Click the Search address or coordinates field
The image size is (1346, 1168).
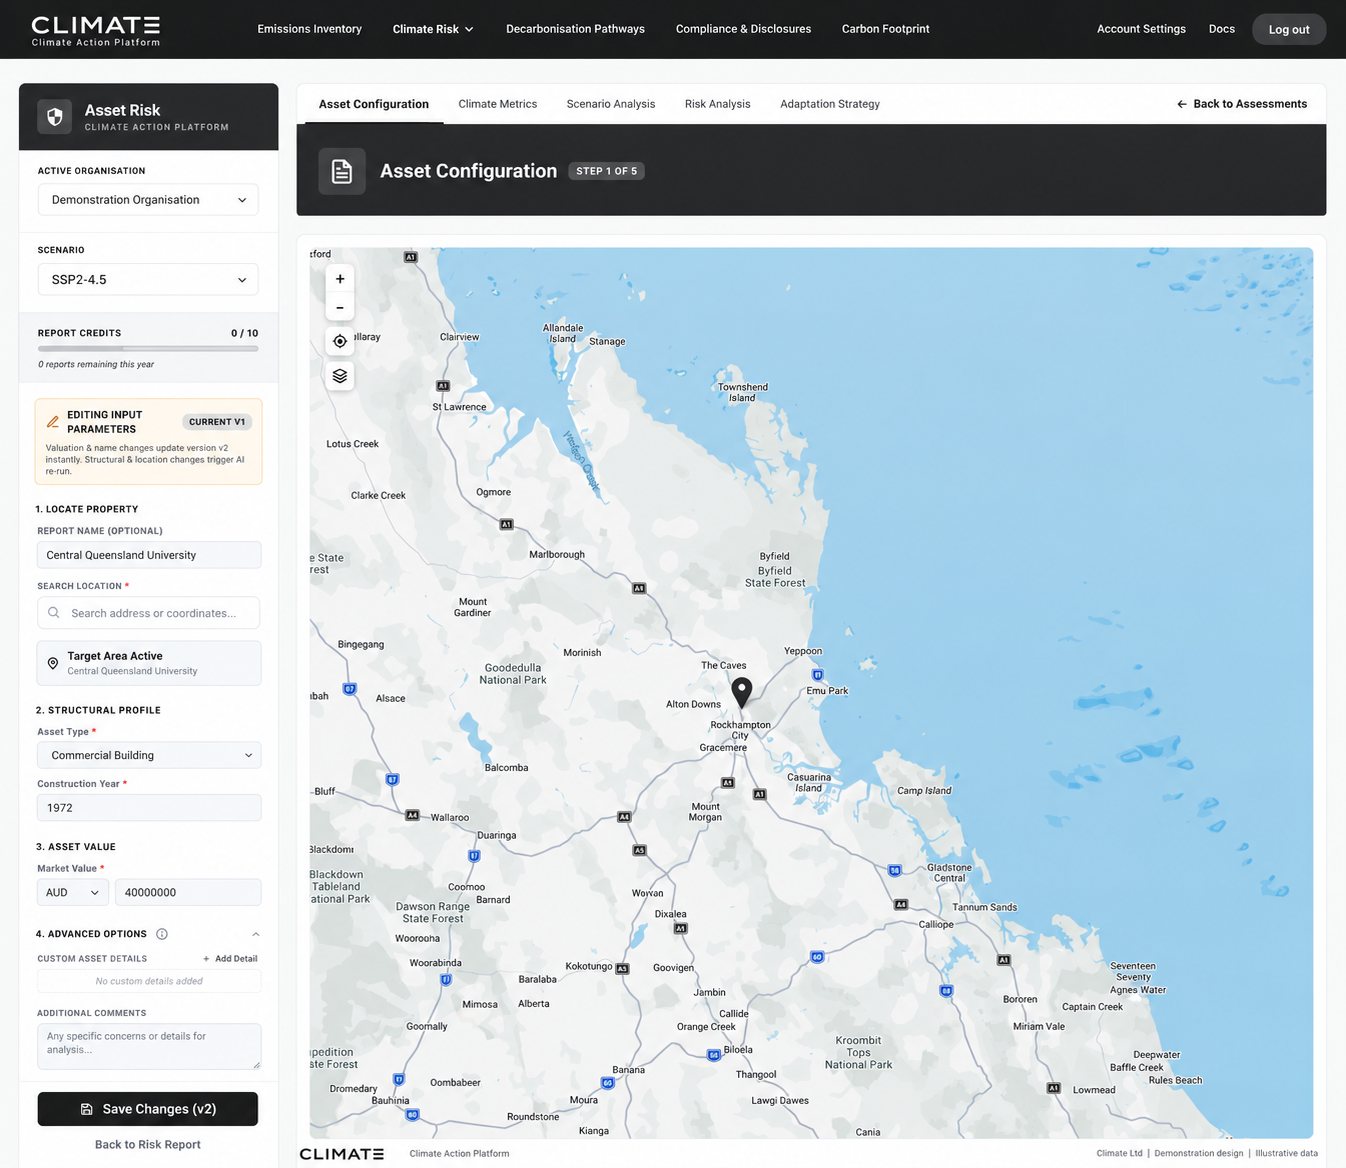[149, 613]
